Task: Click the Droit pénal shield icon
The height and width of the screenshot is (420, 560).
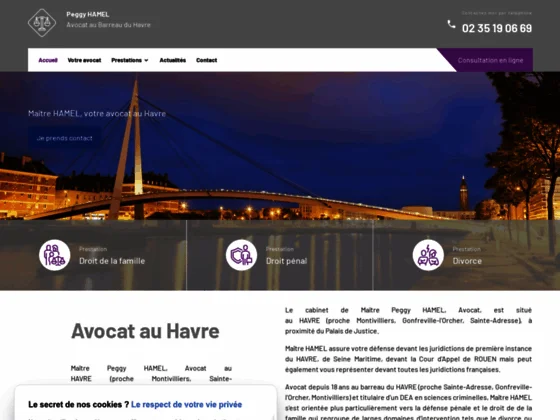Action: (241, 255)
